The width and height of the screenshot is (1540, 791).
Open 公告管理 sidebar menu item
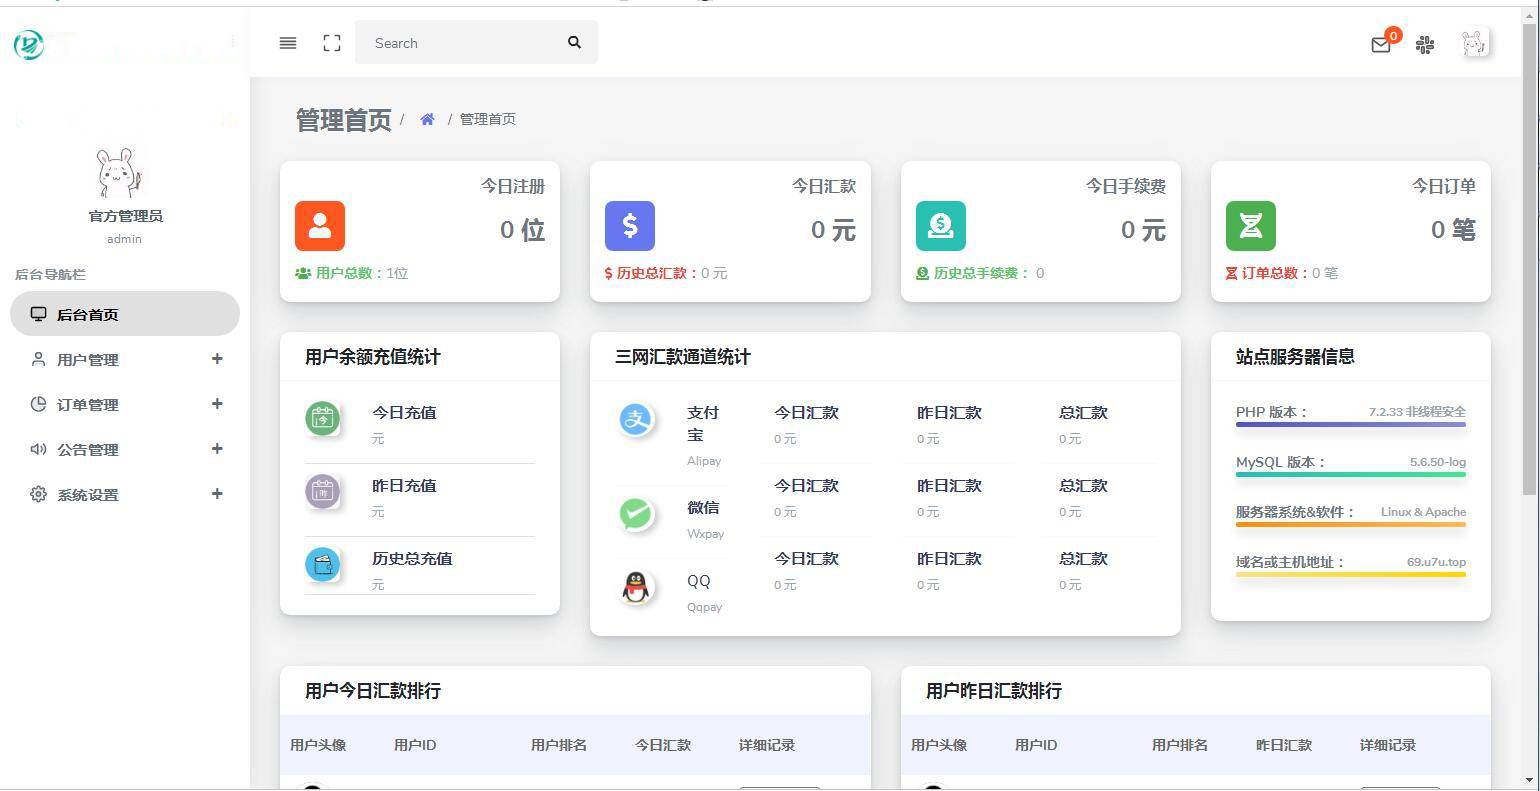[x=88, y=450]
